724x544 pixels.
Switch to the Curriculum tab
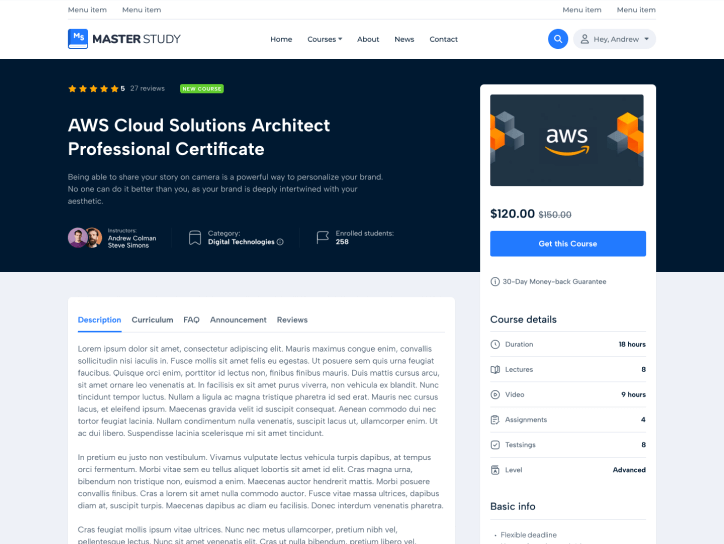(x=152, y=320)
